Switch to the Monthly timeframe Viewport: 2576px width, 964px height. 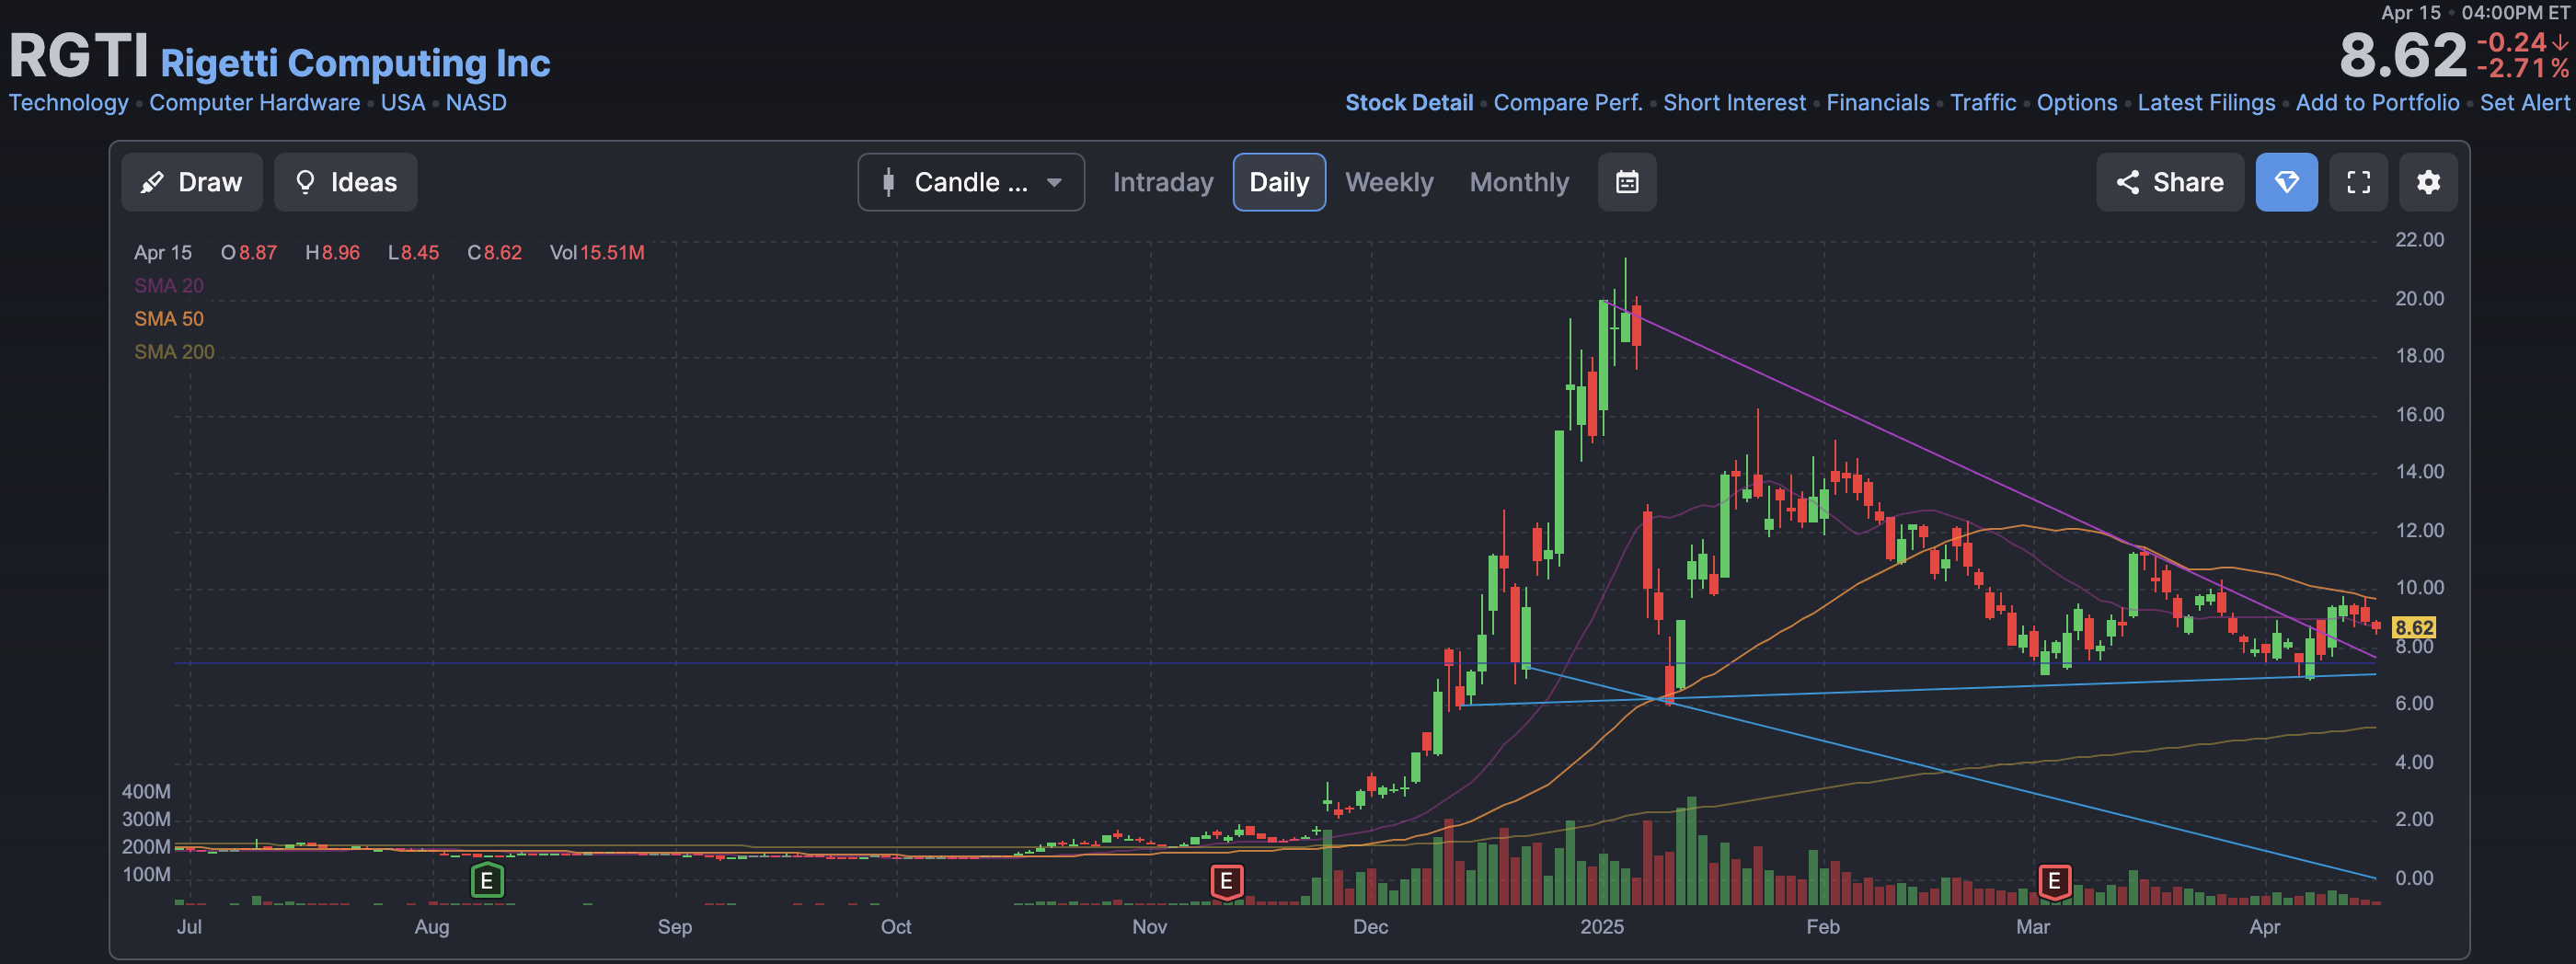tap(1519, 182)
